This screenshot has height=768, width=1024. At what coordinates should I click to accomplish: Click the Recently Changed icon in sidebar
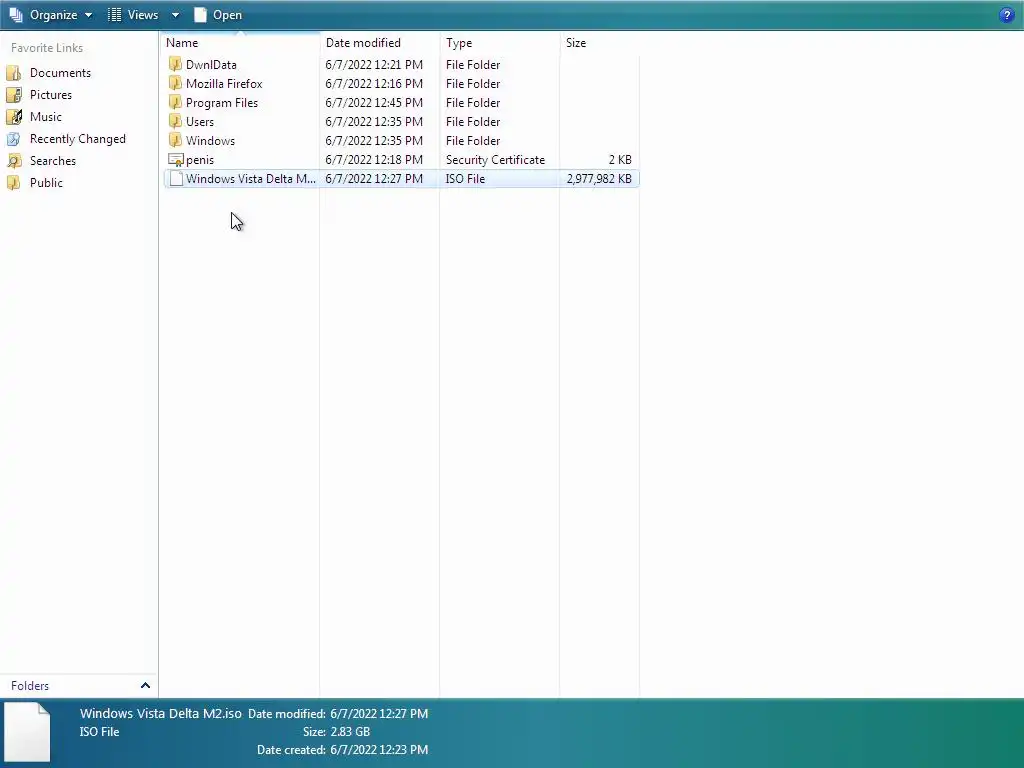click(x=14, y=139)
